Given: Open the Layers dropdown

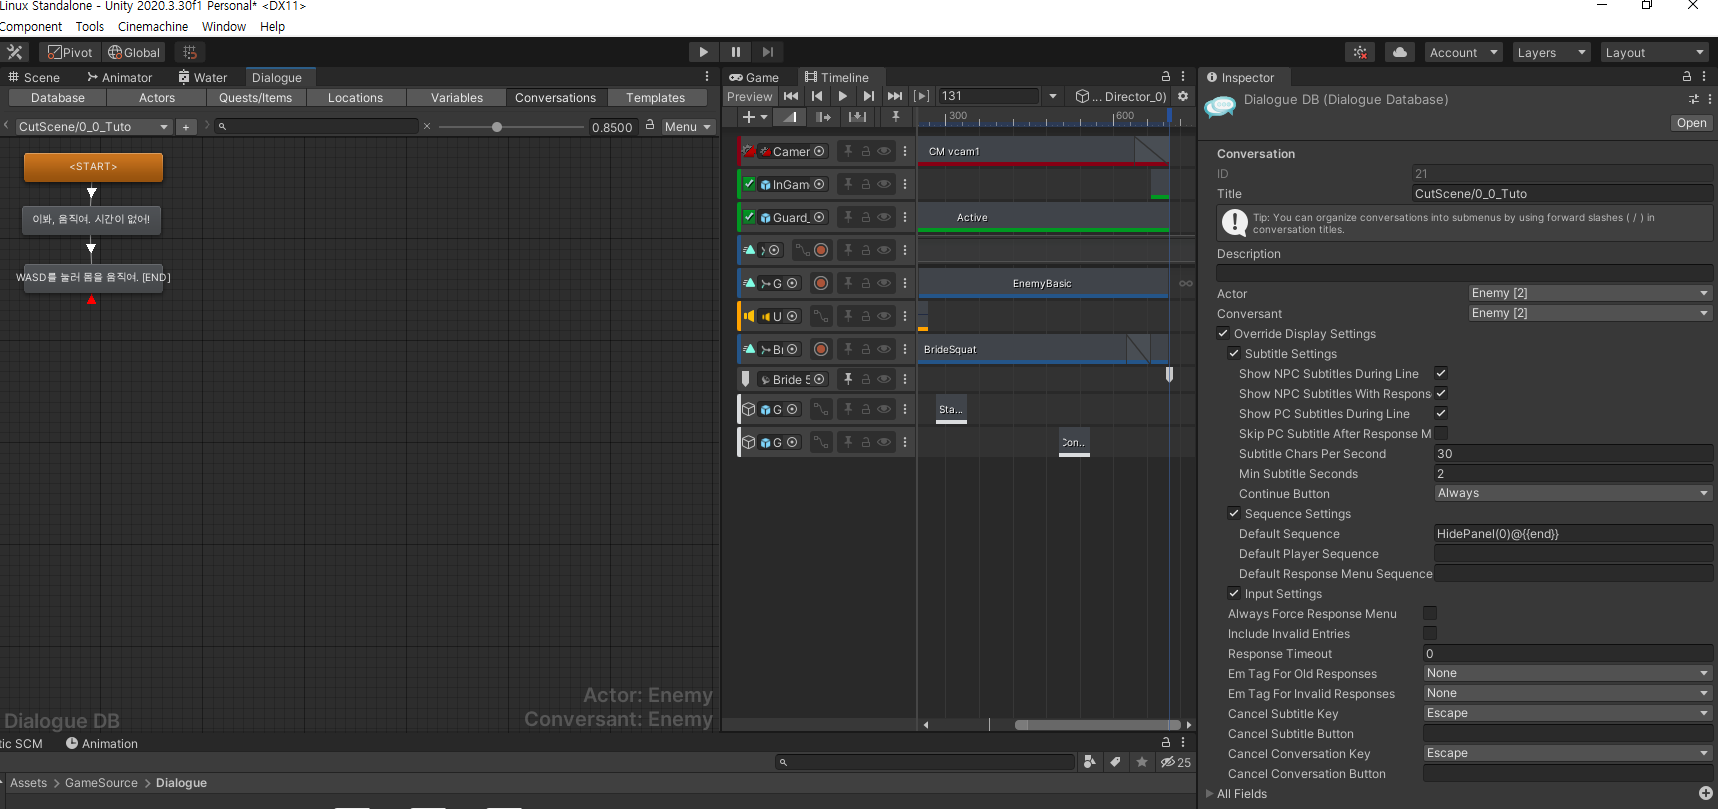Looking at the screenshot, I should tap(1551, 52).
